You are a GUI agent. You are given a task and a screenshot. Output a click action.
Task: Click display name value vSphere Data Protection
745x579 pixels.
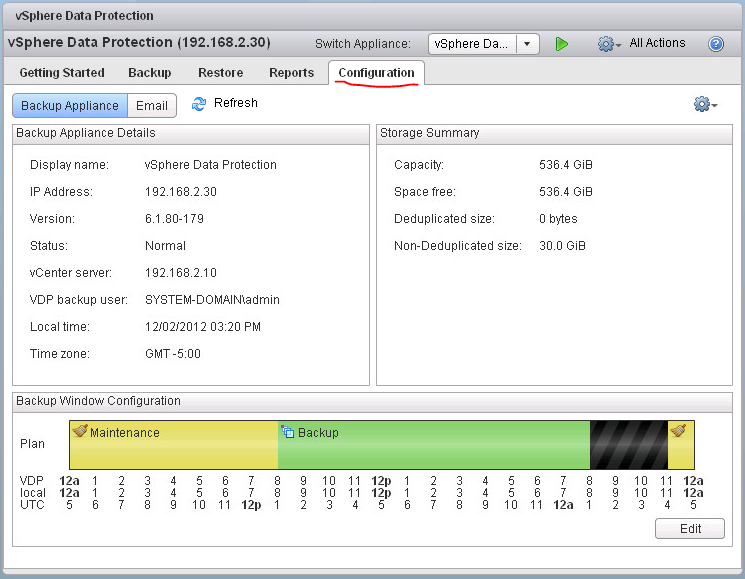pos(210,165)
